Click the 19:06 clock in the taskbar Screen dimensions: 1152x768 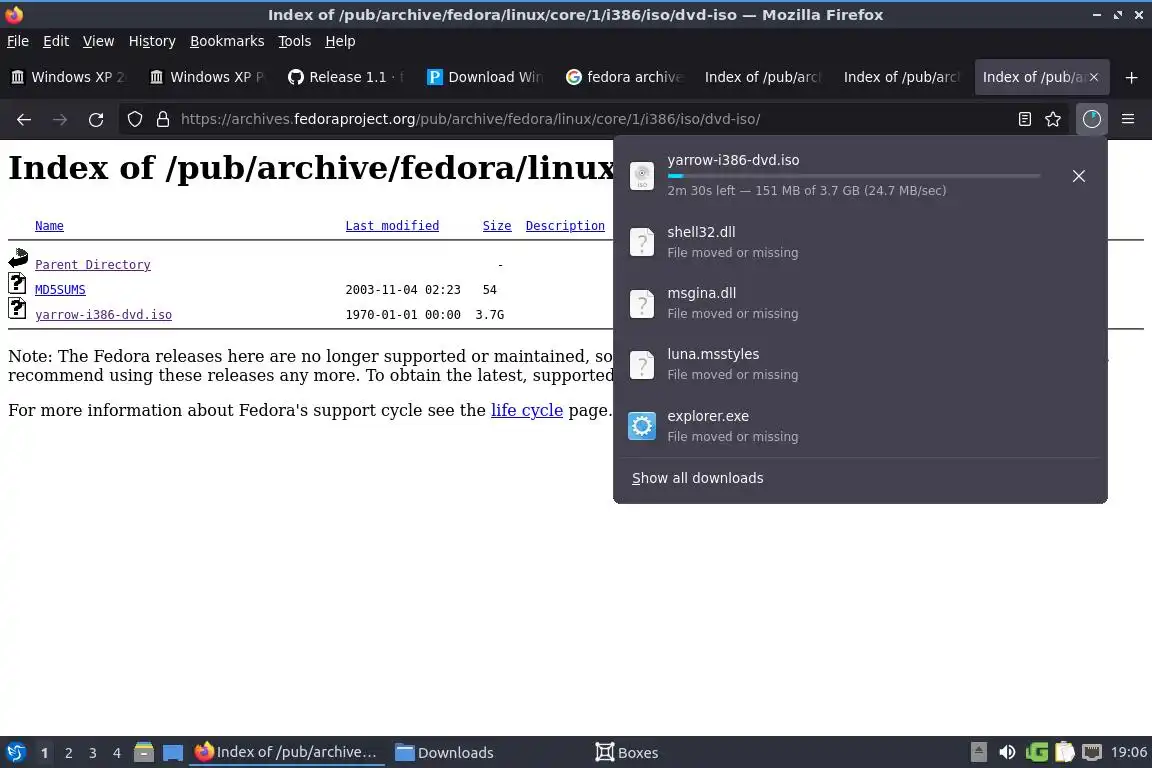tap(1128, 752)
